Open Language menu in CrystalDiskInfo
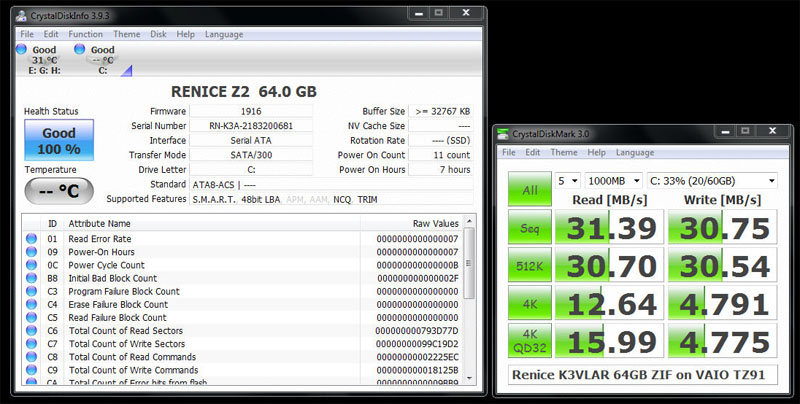This screenshot has height=404, width=800. [224, 34]
